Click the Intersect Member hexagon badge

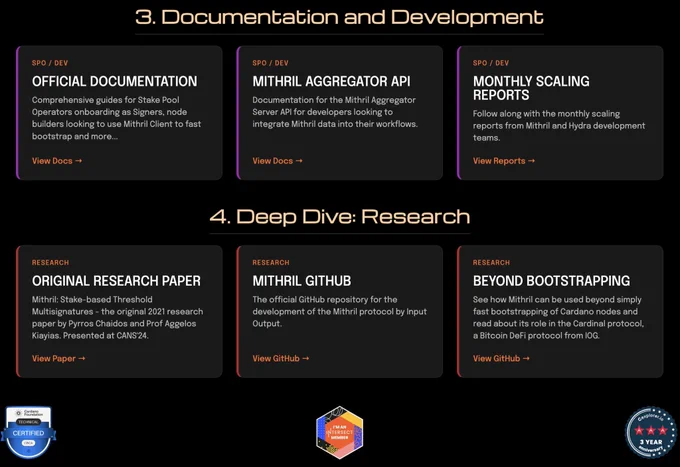(x=340, y=432)
